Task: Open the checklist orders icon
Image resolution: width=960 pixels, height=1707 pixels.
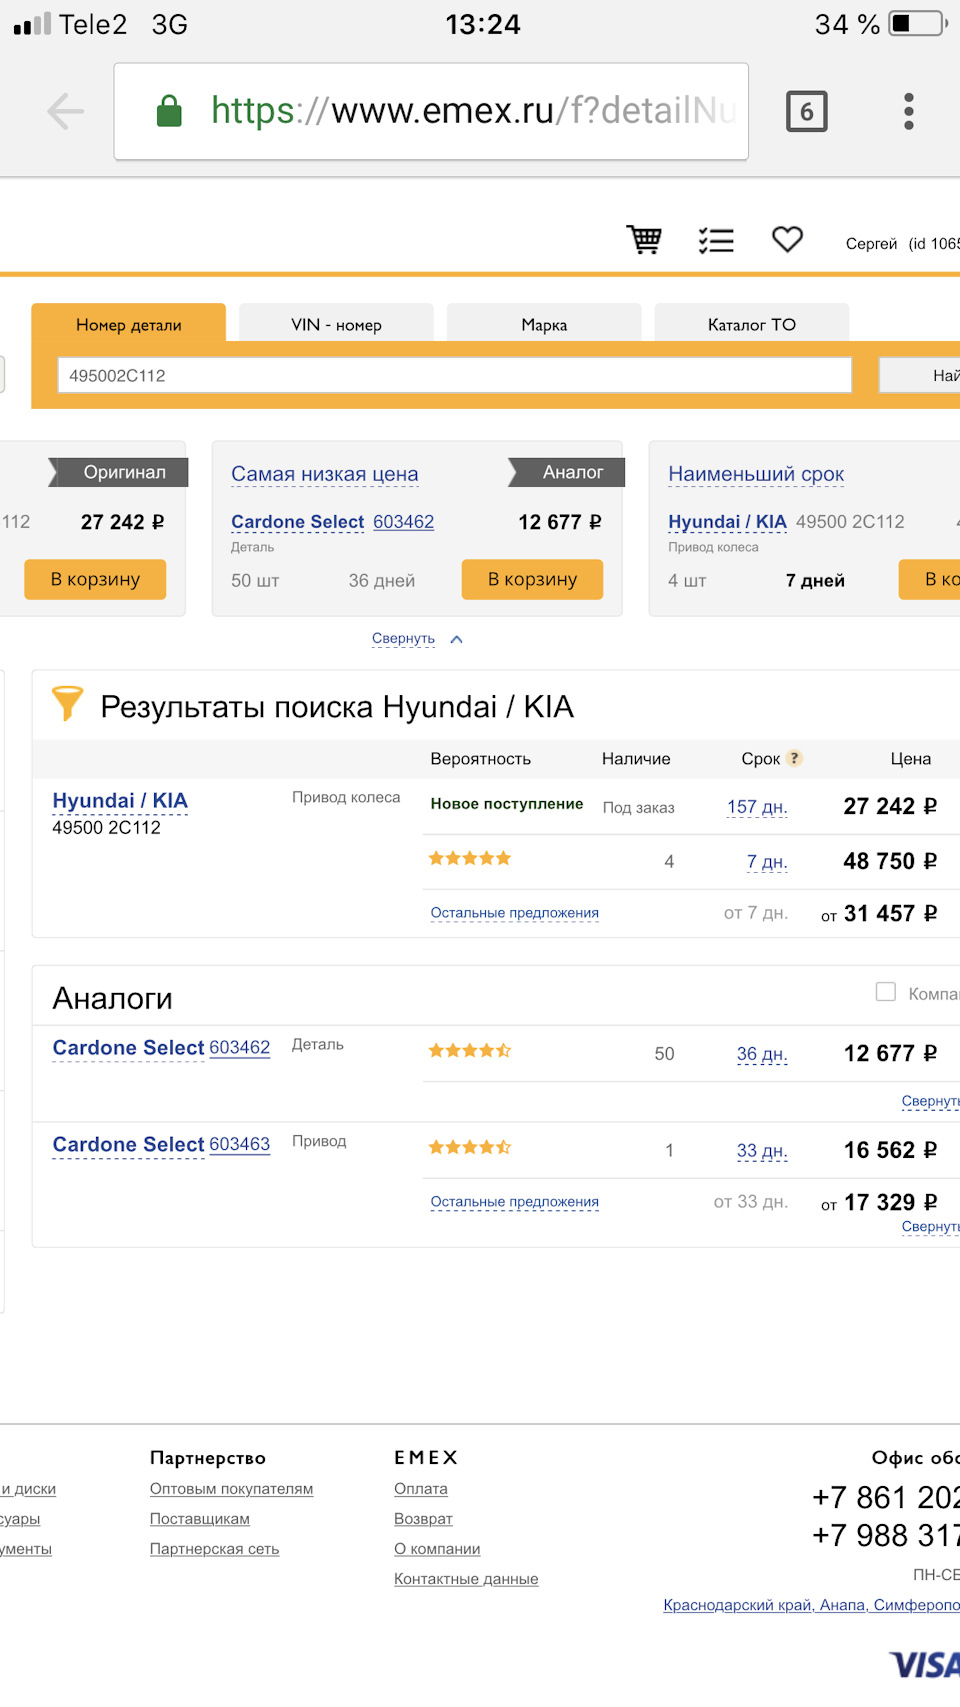Action: coord(716,240)
